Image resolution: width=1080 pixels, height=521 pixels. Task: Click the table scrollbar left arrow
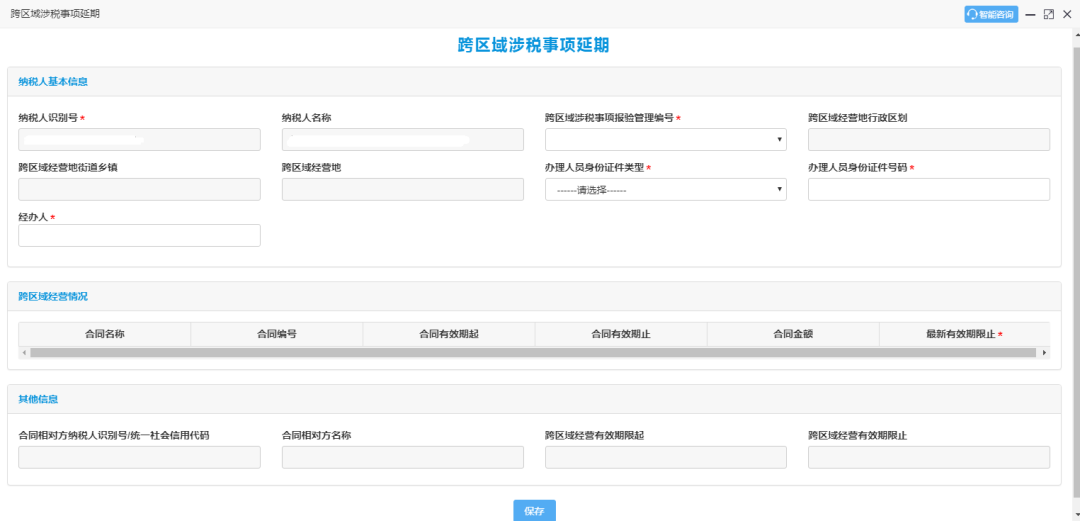24,353
